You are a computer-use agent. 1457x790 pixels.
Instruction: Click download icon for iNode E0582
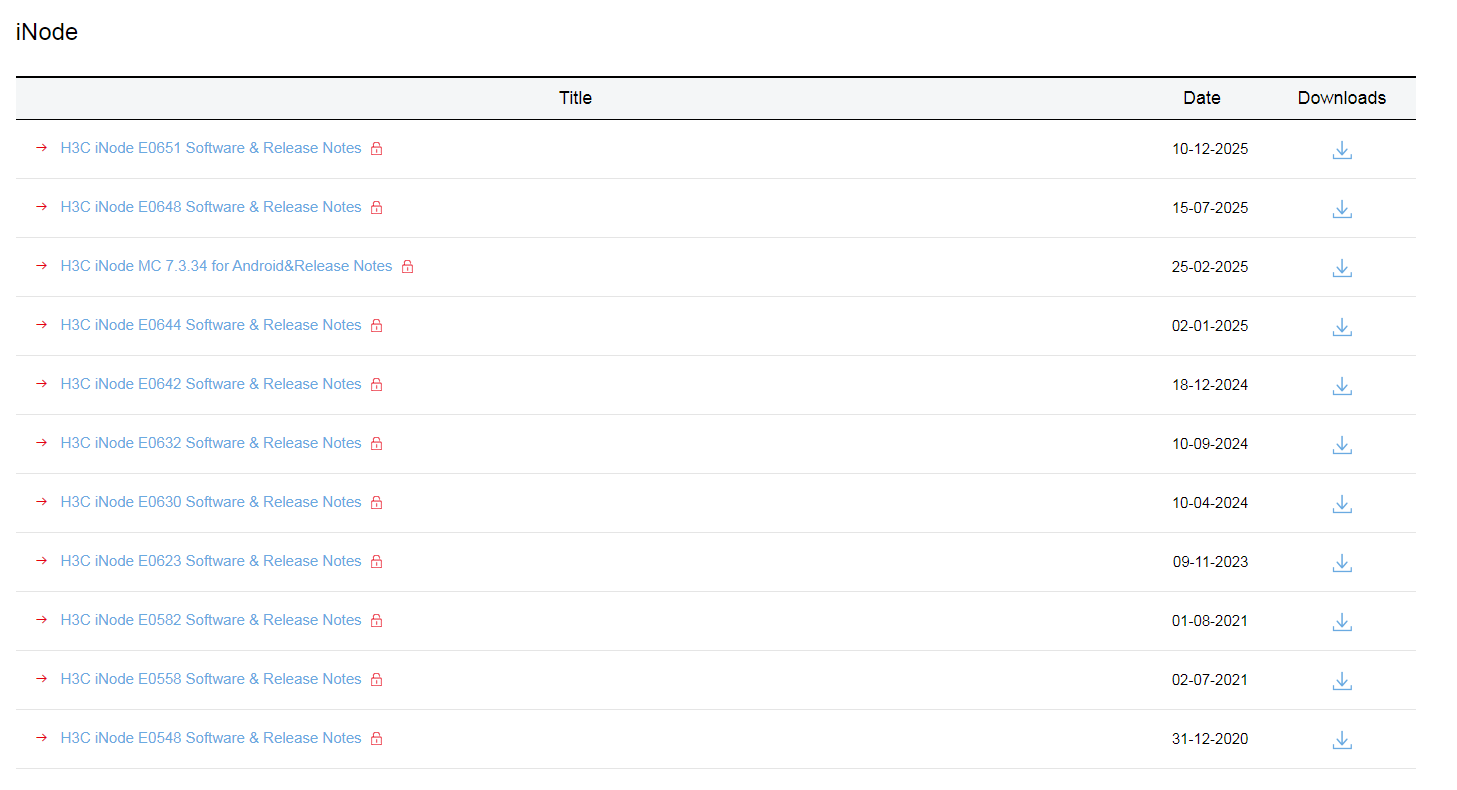1342,622
